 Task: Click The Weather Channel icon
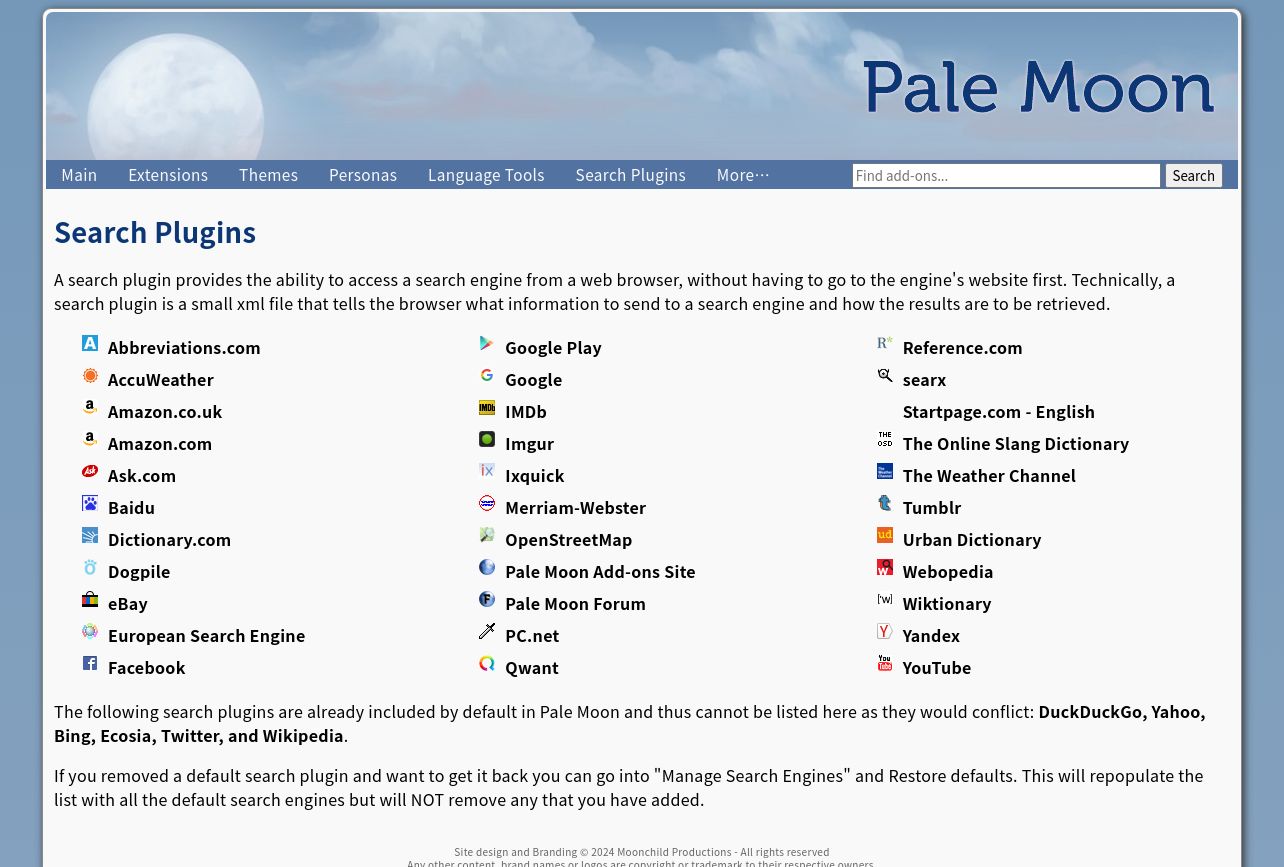click(x=885, y=471)
